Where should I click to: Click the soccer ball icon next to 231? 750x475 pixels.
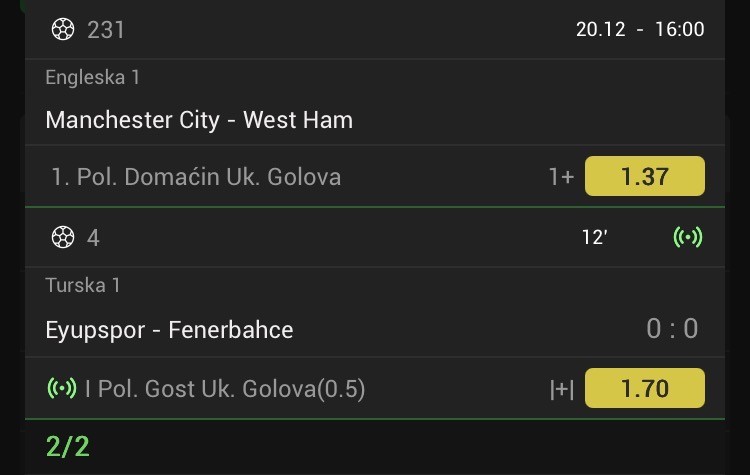[x=62, y=30]
